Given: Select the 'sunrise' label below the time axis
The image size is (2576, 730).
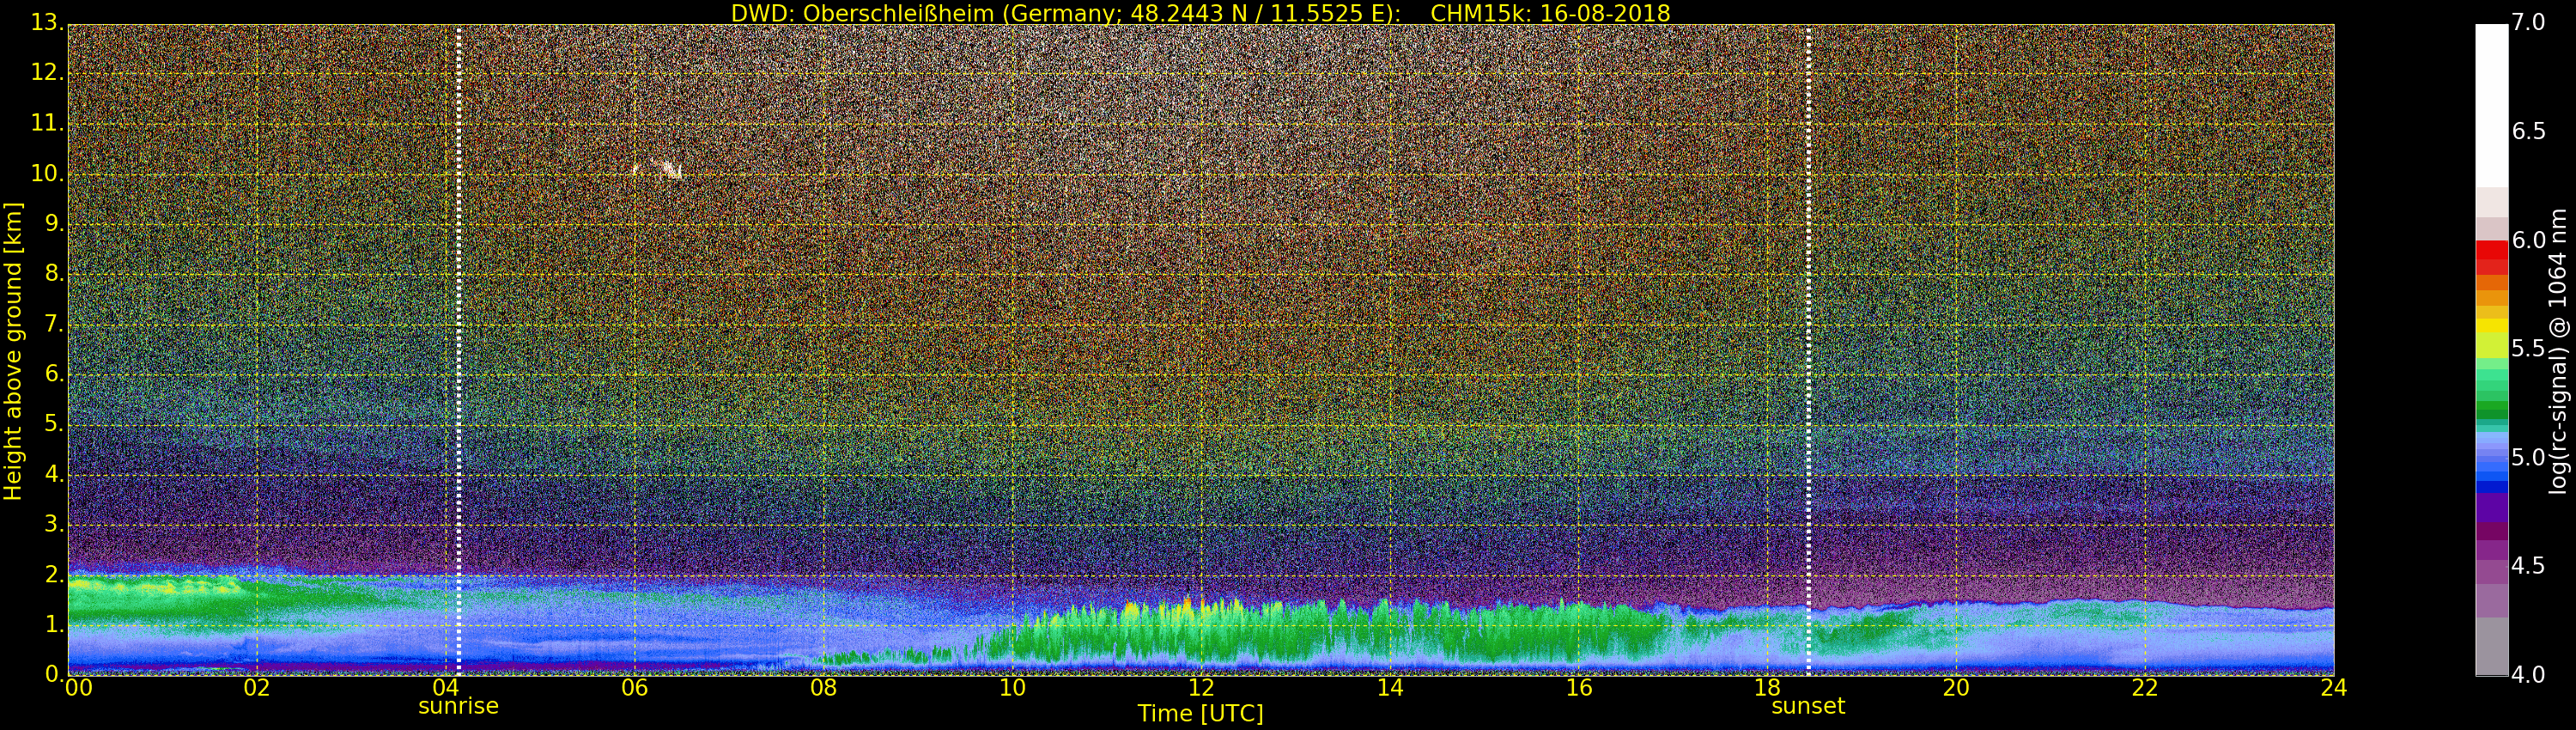Looking at the screenshot, I should [458, 706].
